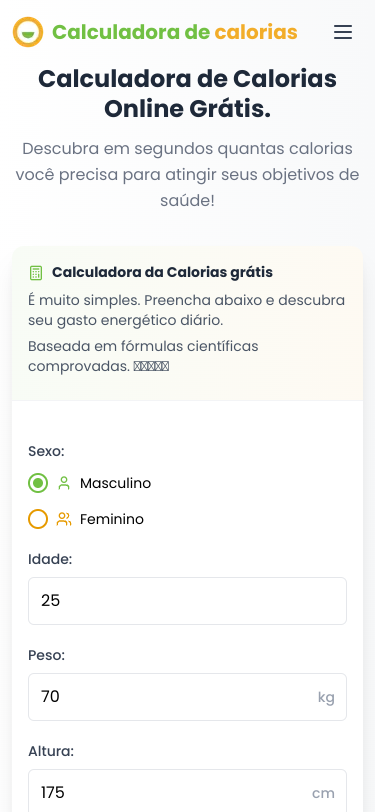Choose the Feminino label text
The width and height of the screenshot is (375, 812).
[112, 519]
